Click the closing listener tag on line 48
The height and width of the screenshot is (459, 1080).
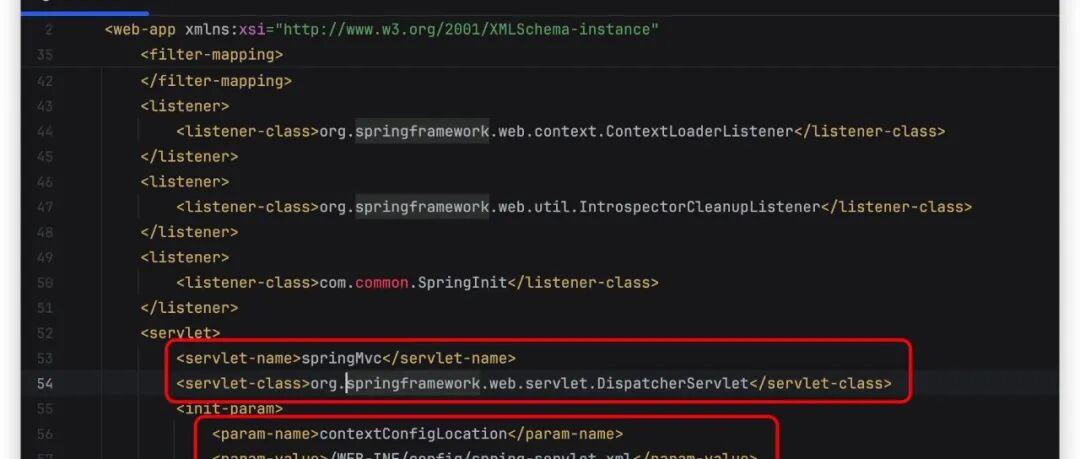(x=189, y=232)
